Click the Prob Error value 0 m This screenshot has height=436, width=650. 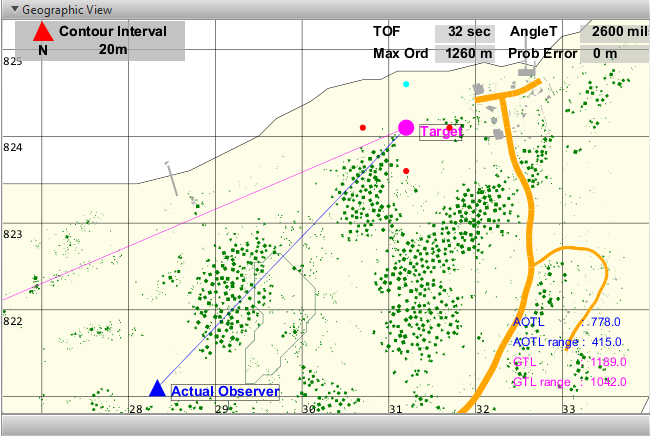(x=615, y=53)
